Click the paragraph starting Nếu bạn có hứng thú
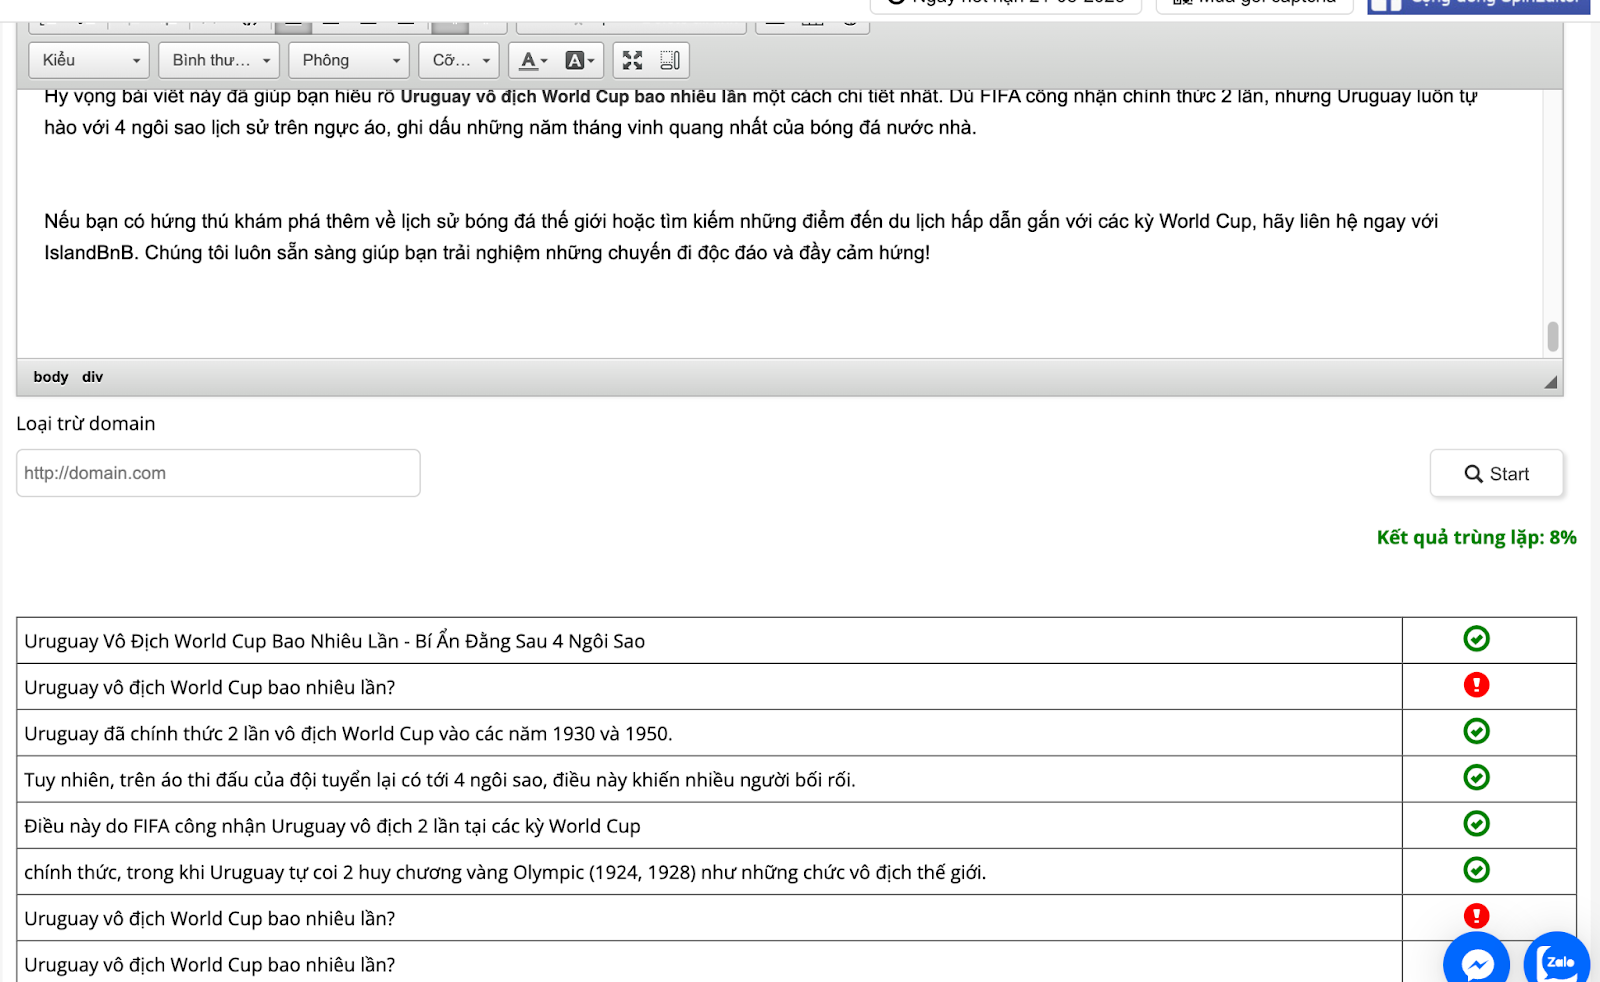This screenshot has width=1600, height=982. tap(741, 237)
